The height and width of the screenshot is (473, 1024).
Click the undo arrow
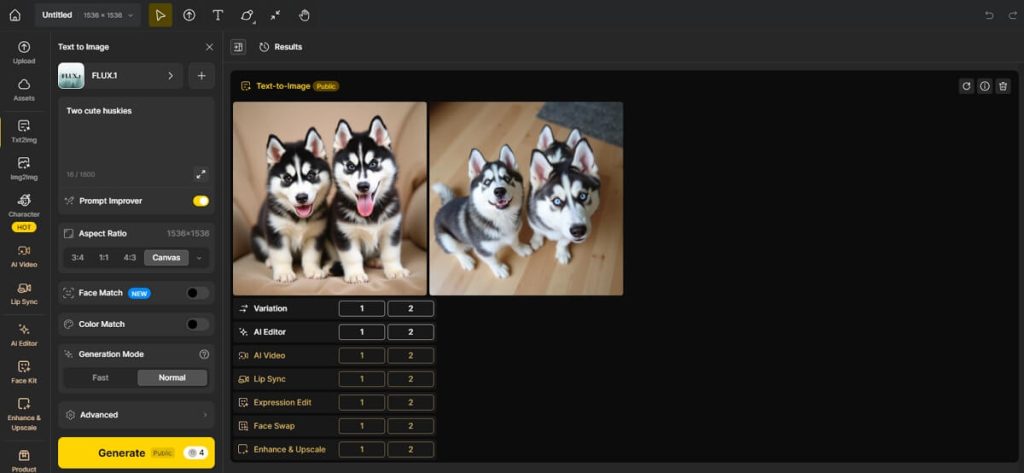pos(989,15)
